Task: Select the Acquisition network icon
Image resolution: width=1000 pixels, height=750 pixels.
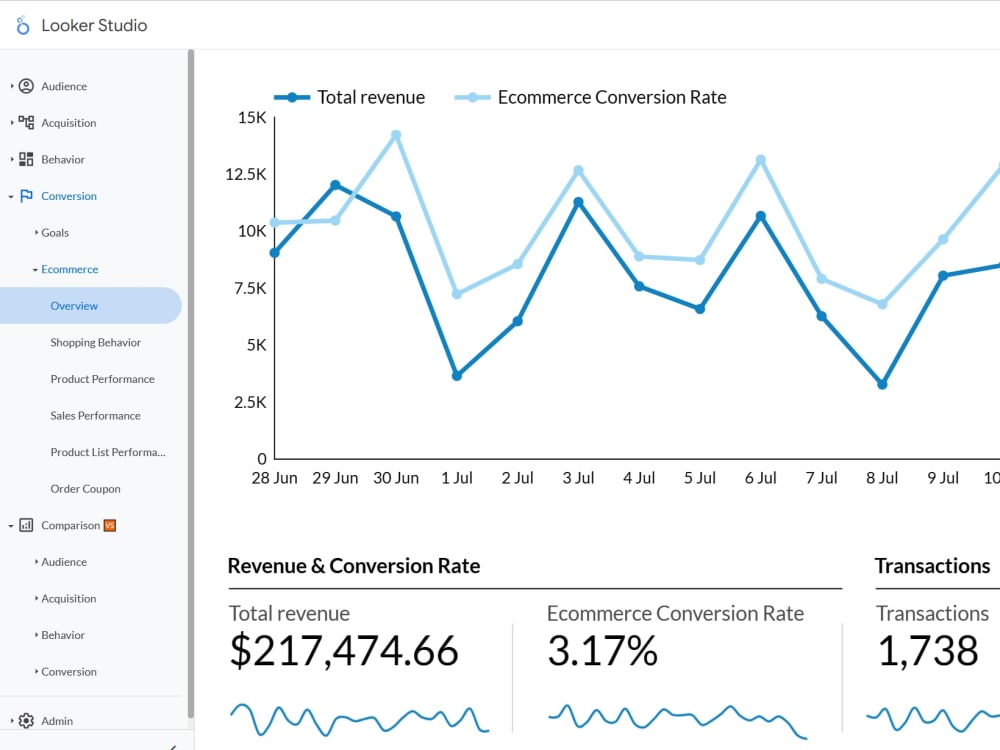Action: pos(28,122)
